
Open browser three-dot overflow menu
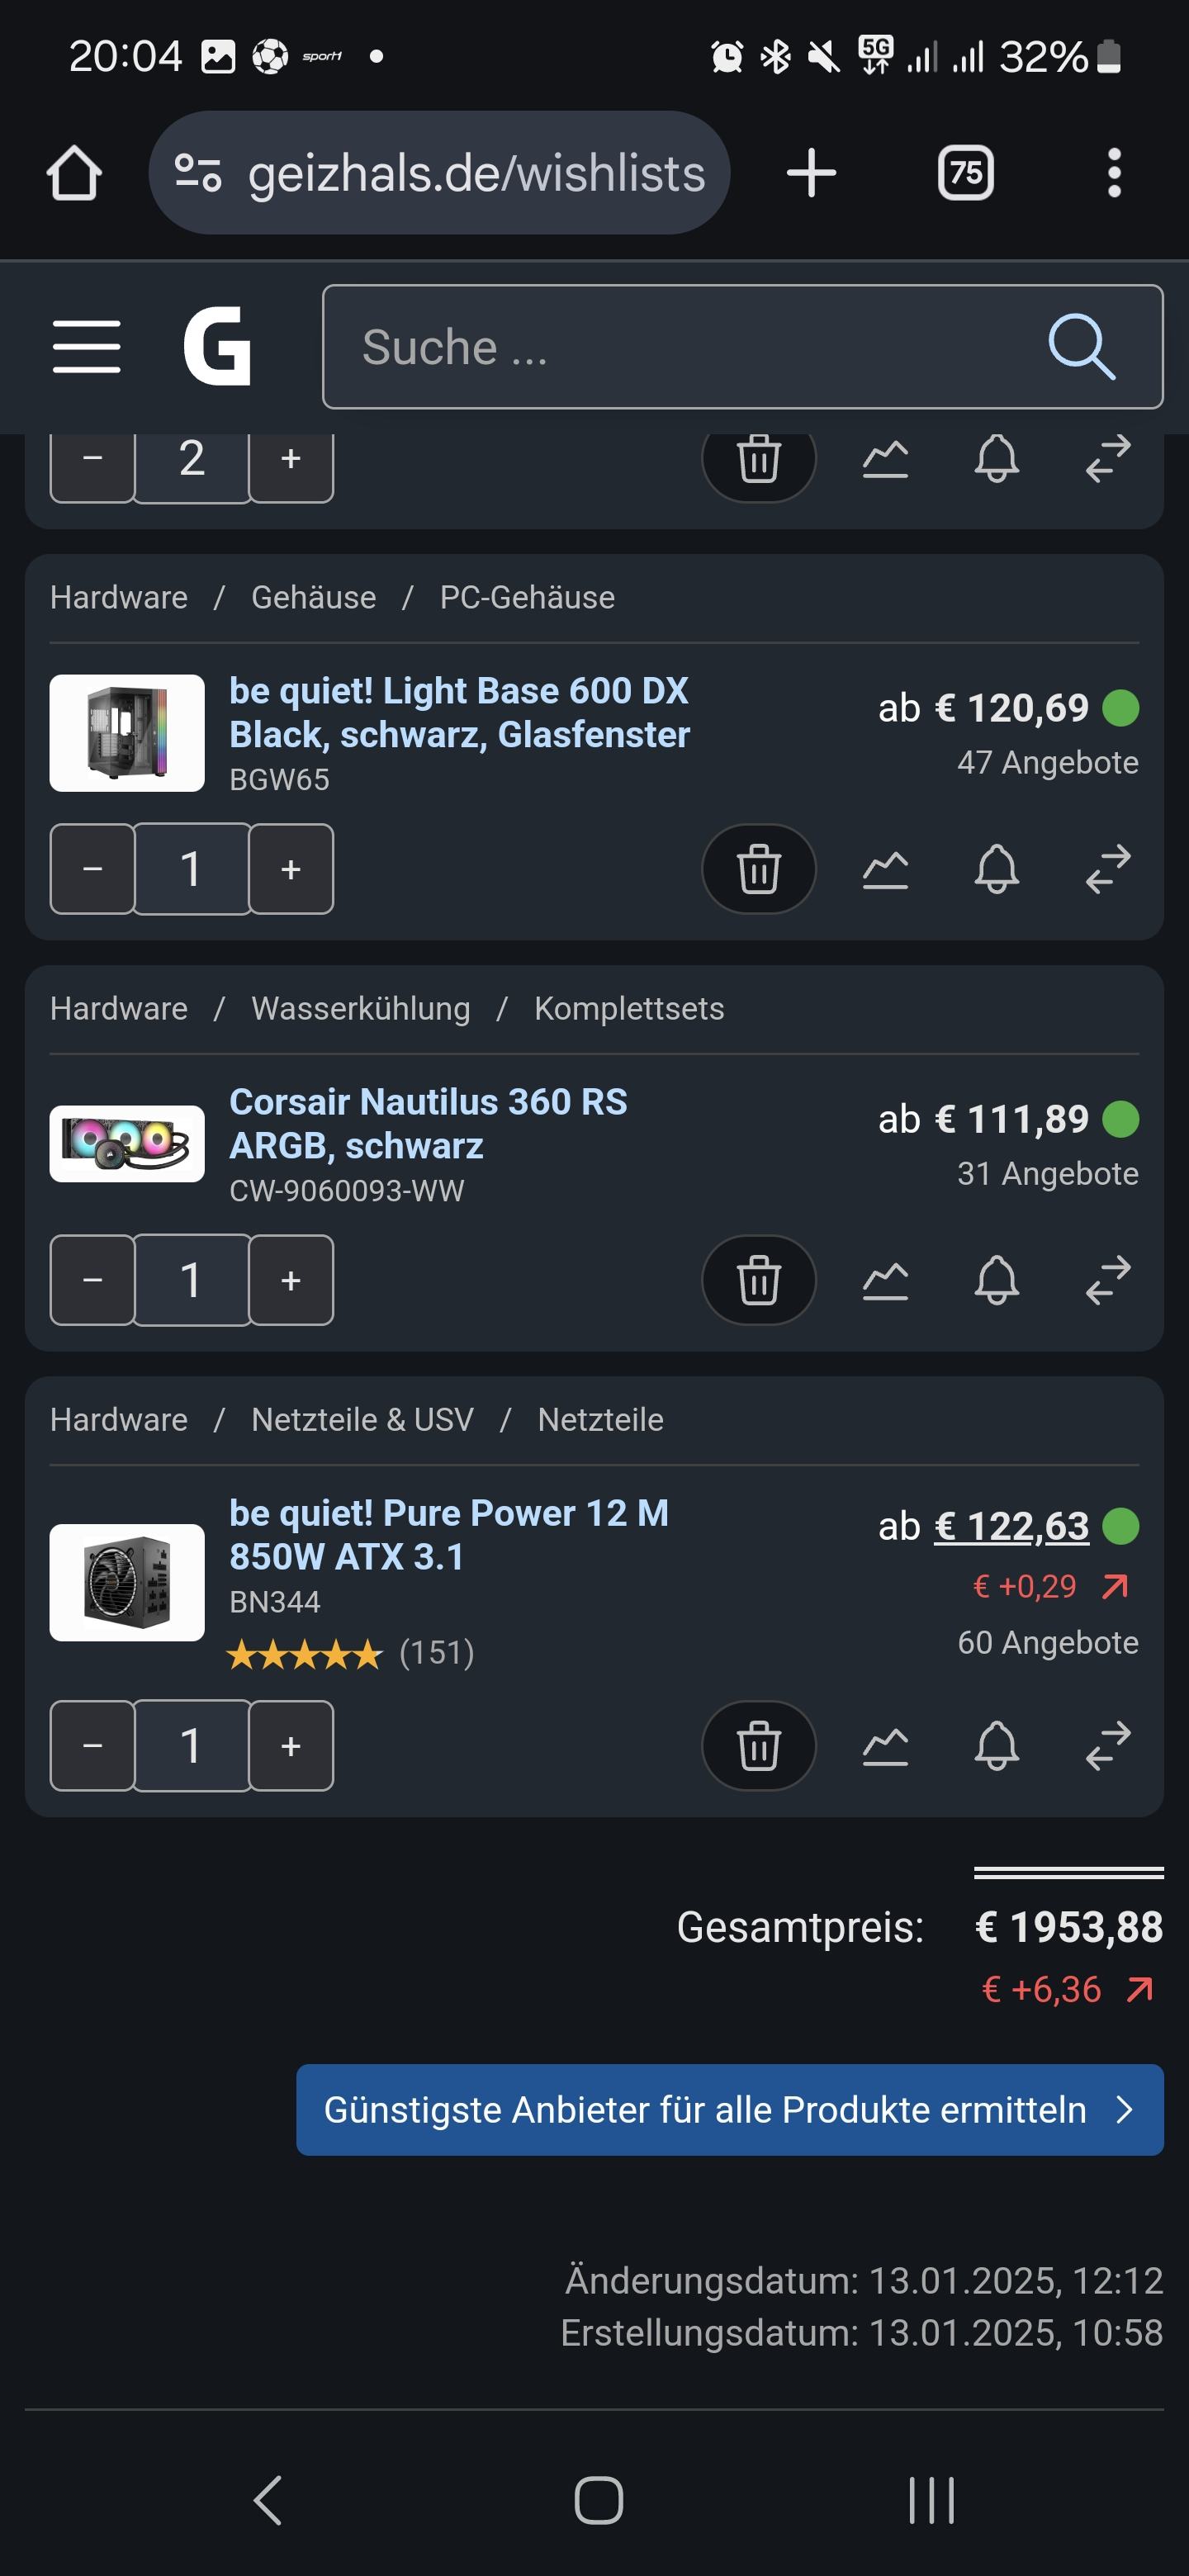click(1114, 173)
